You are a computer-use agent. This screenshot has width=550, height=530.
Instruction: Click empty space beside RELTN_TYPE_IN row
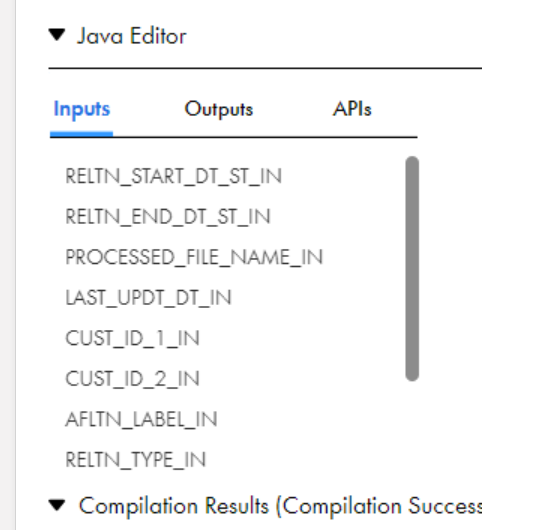click(302, 460)
